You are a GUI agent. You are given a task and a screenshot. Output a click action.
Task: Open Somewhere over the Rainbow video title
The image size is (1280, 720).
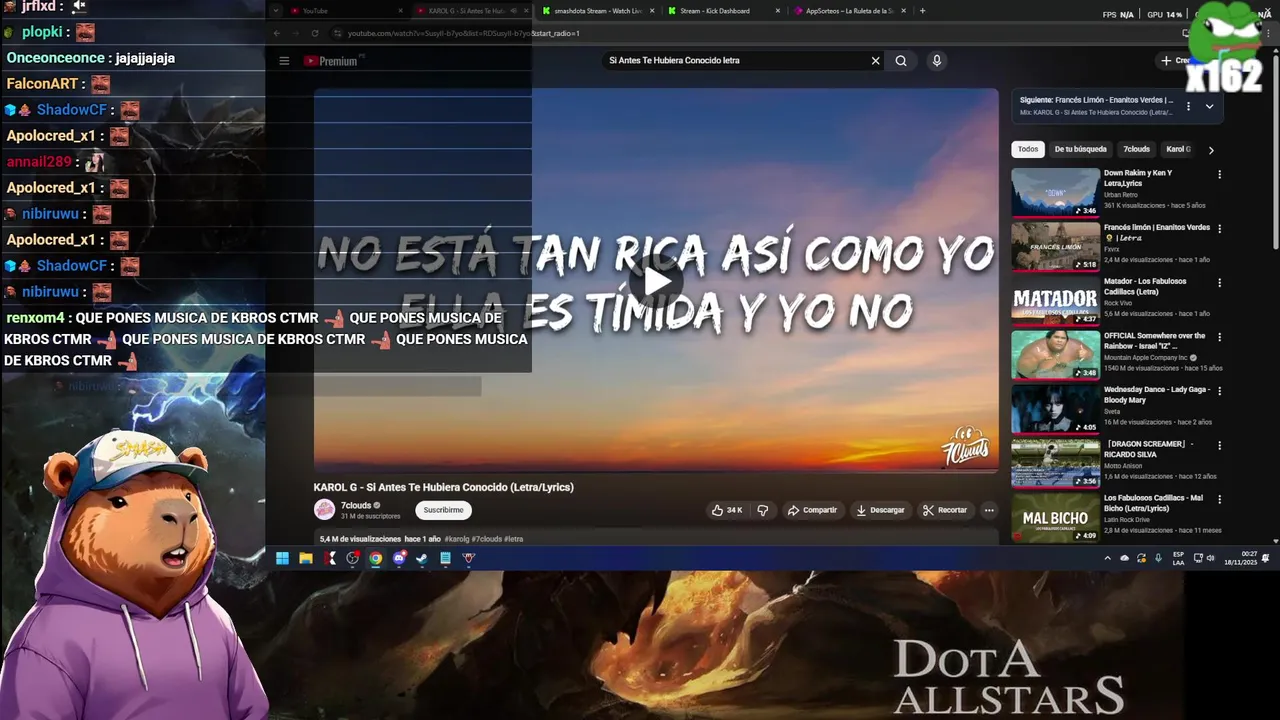point(1154,341)
